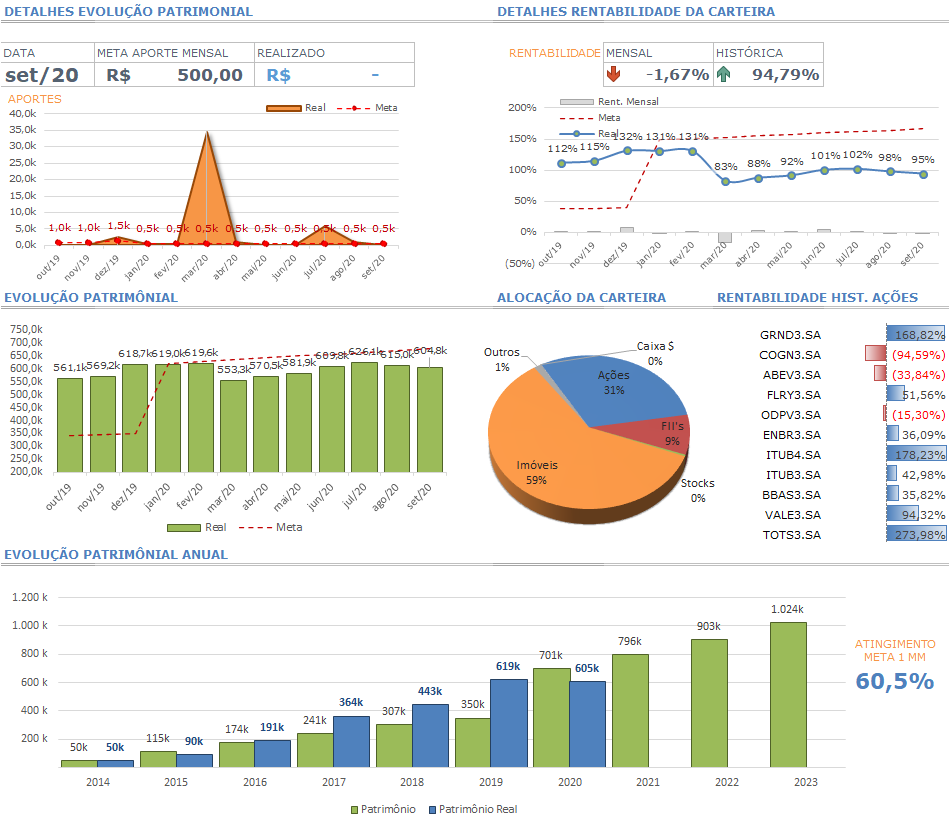The height and width of the screenshot is (826, 949).
Task: Select the COGN3.SA ticker row
Action: pos(790,355)
